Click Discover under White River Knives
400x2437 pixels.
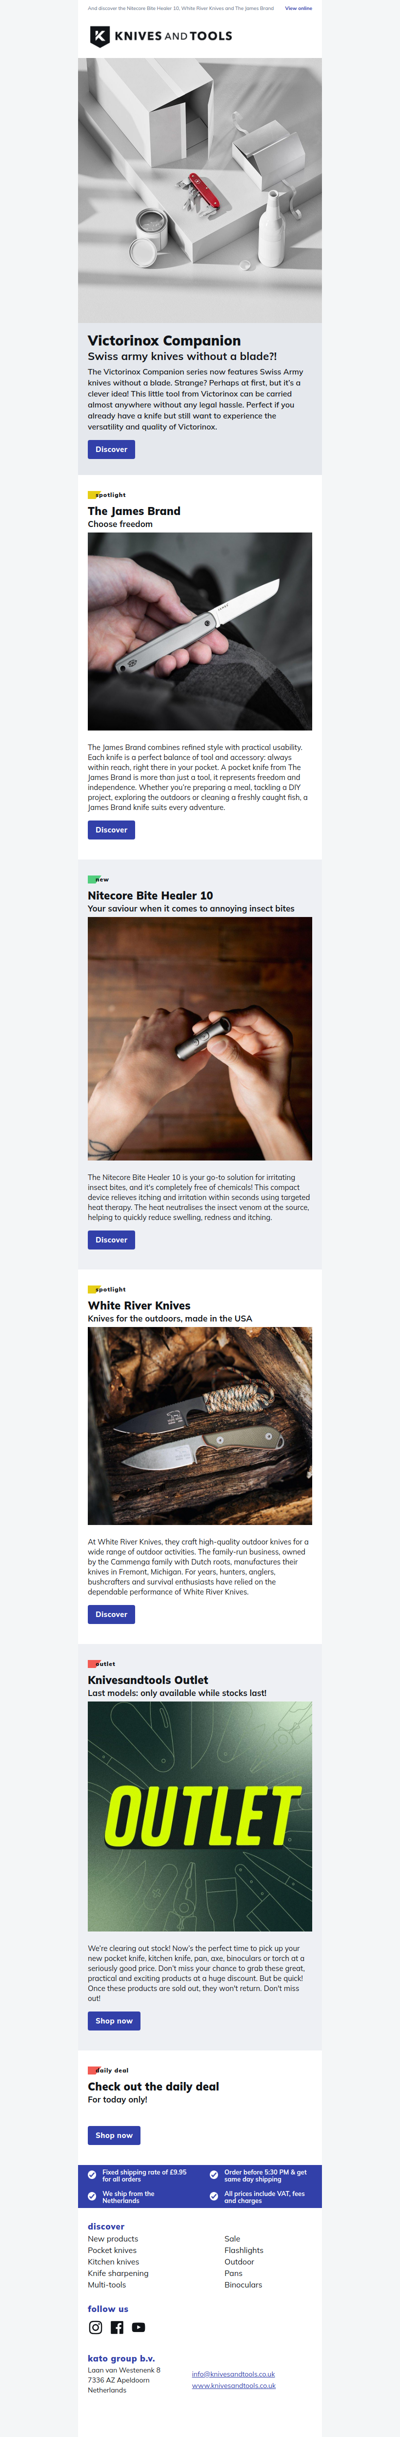click(111, 1614)
